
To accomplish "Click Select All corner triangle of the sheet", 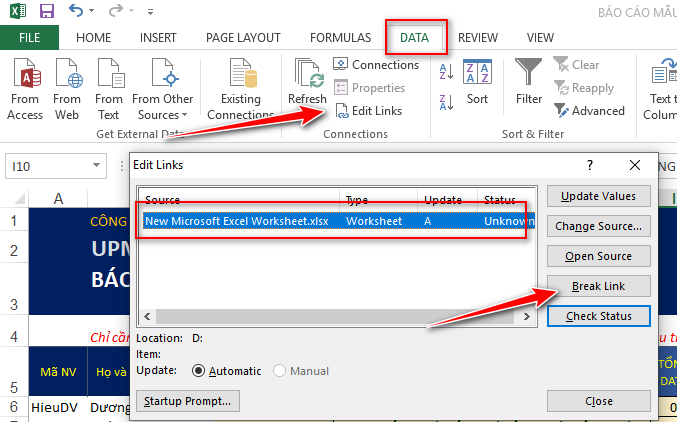I will tap(19, 199).
